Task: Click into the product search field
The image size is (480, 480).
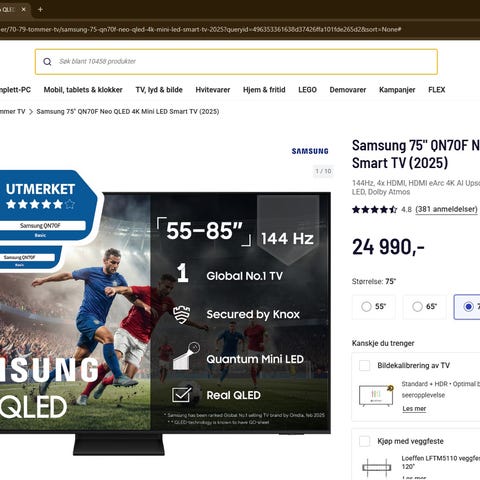Action: tap(236, 62)
